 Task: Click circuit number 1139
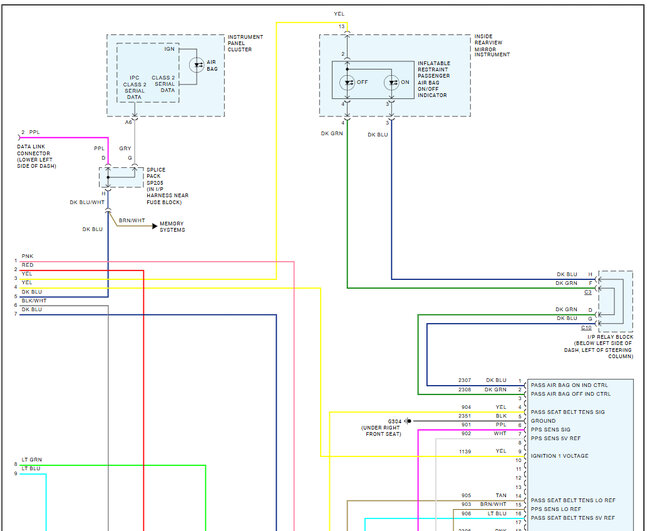coord(465,451)
